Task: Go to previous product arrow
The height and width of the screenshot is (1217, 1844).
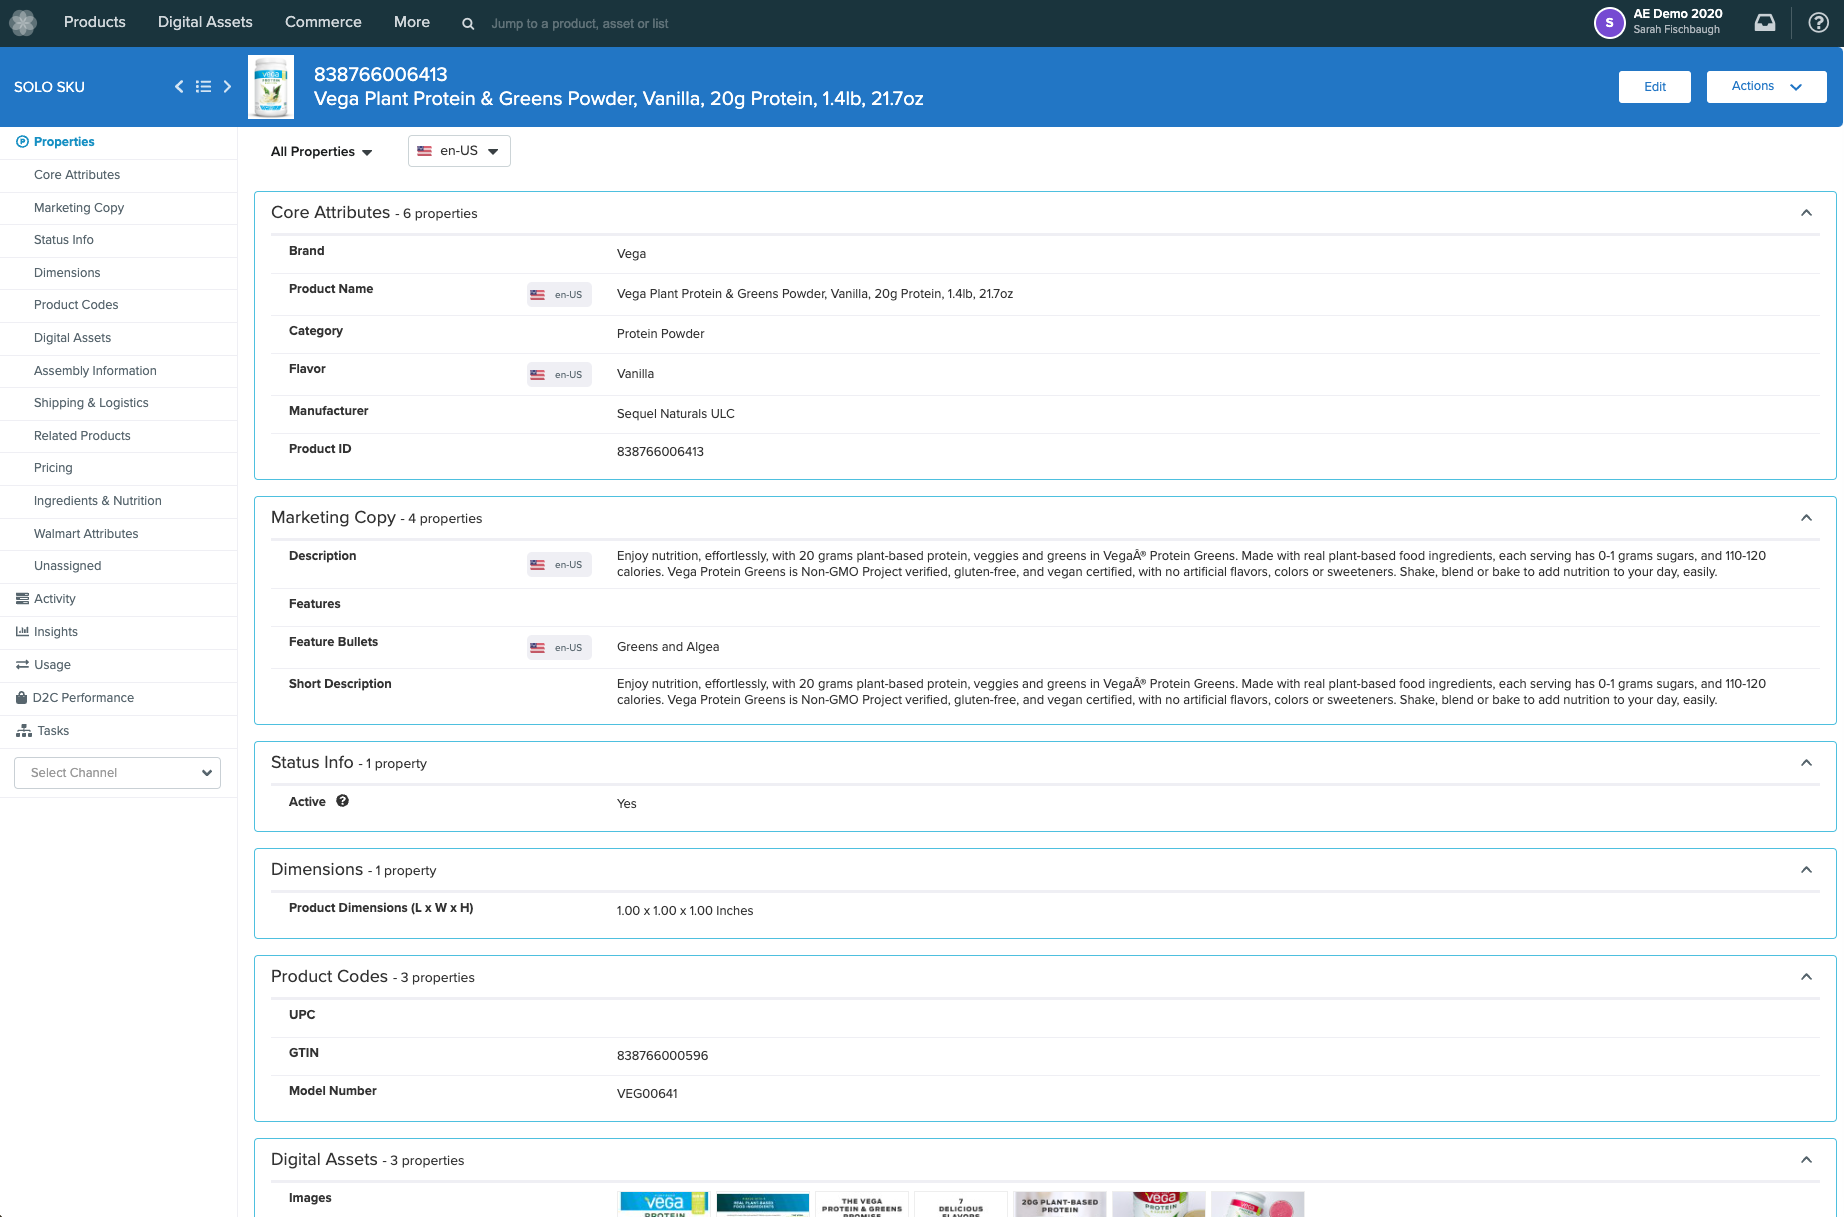Action: [179, 87]
